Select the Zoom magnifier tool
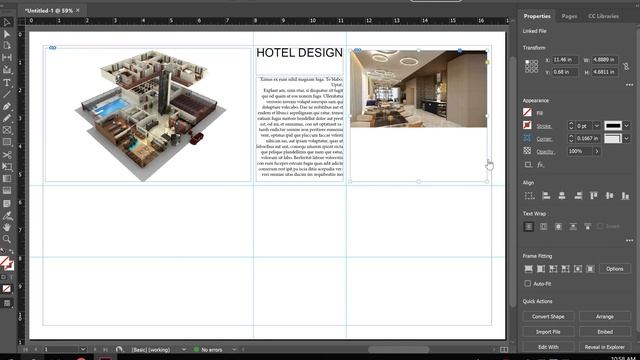640x360 pixels. [7, 239]
